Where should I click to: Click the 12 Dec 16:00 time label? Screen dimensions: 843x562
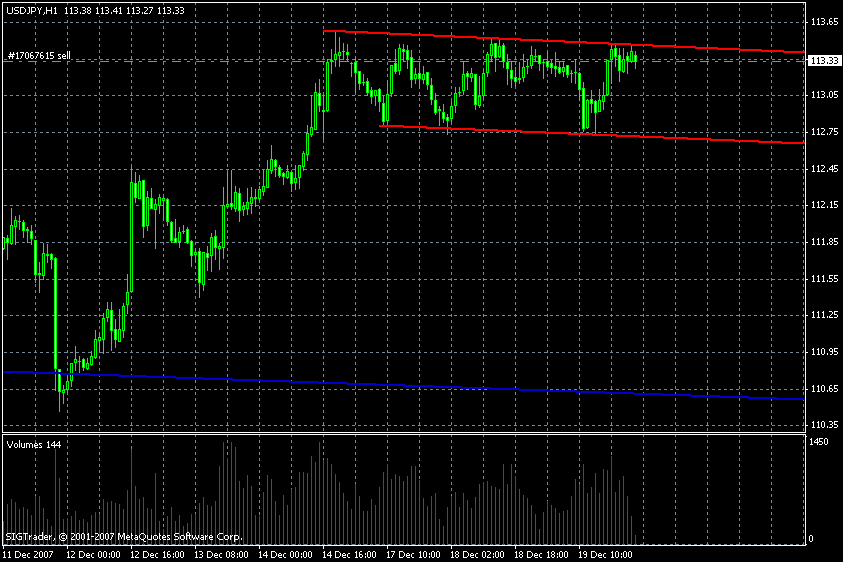pos(157,554)
